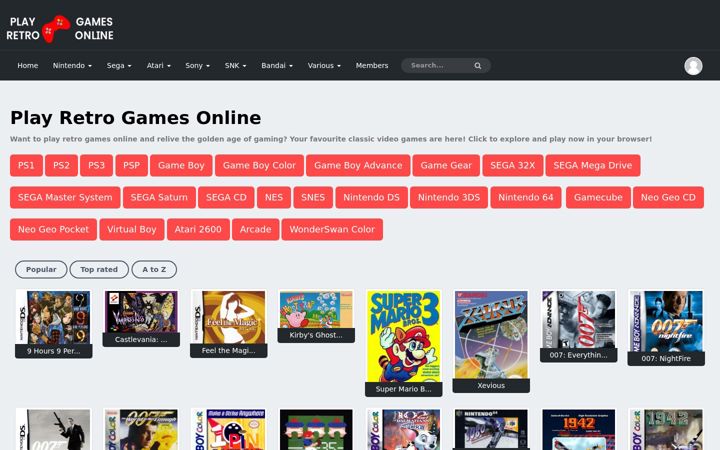Browse SNES games
This screenshot has height=450, width=720.
click(x=313, y=197)
